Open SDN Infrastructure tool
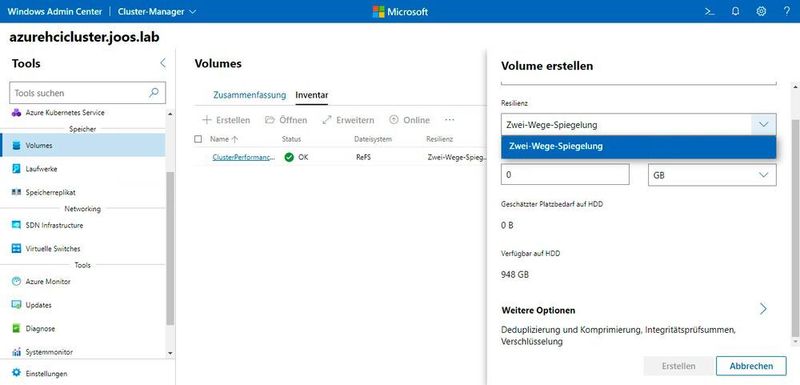Screen dimensions: 800x385 coord(83,225)
